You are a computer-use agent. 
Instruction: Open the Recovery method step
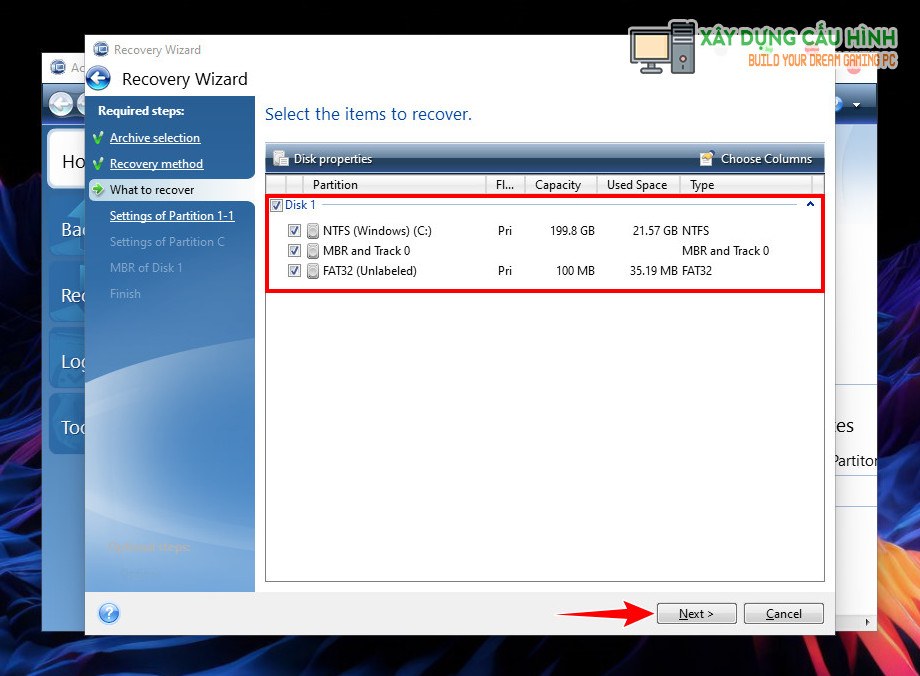tap(156, 164)
